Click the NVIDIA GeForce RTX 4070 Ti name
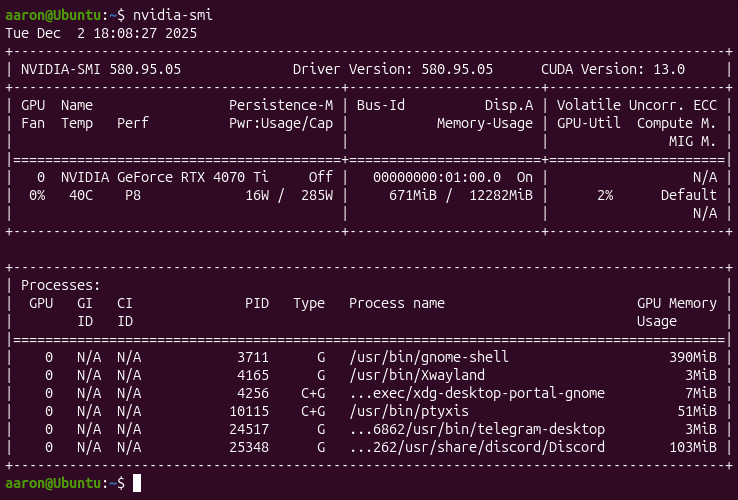Screen dimensions: 738x500 164,176
